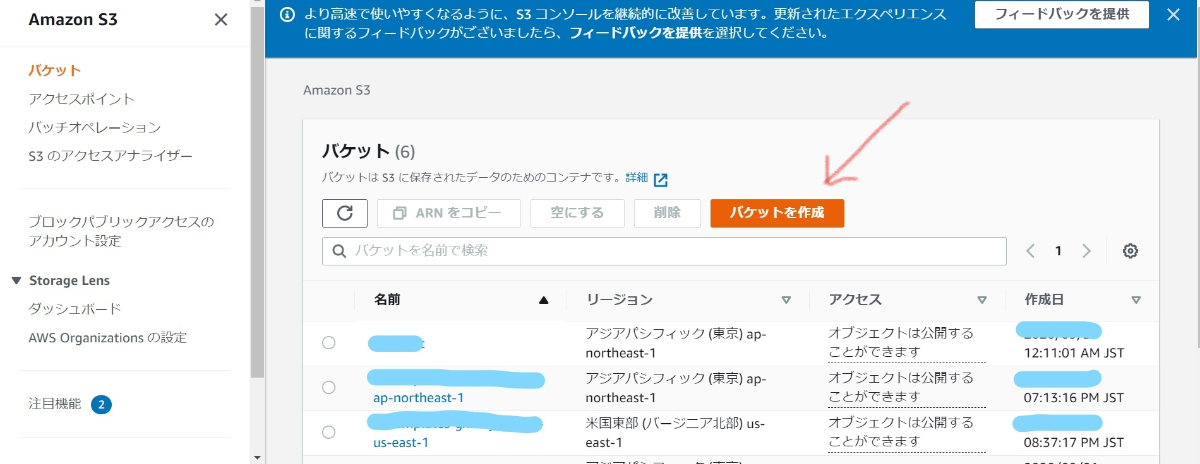Screen dimensions: 1200x464
Task: Click the バケットを名前で検索 search field
Action: (664, 251)
